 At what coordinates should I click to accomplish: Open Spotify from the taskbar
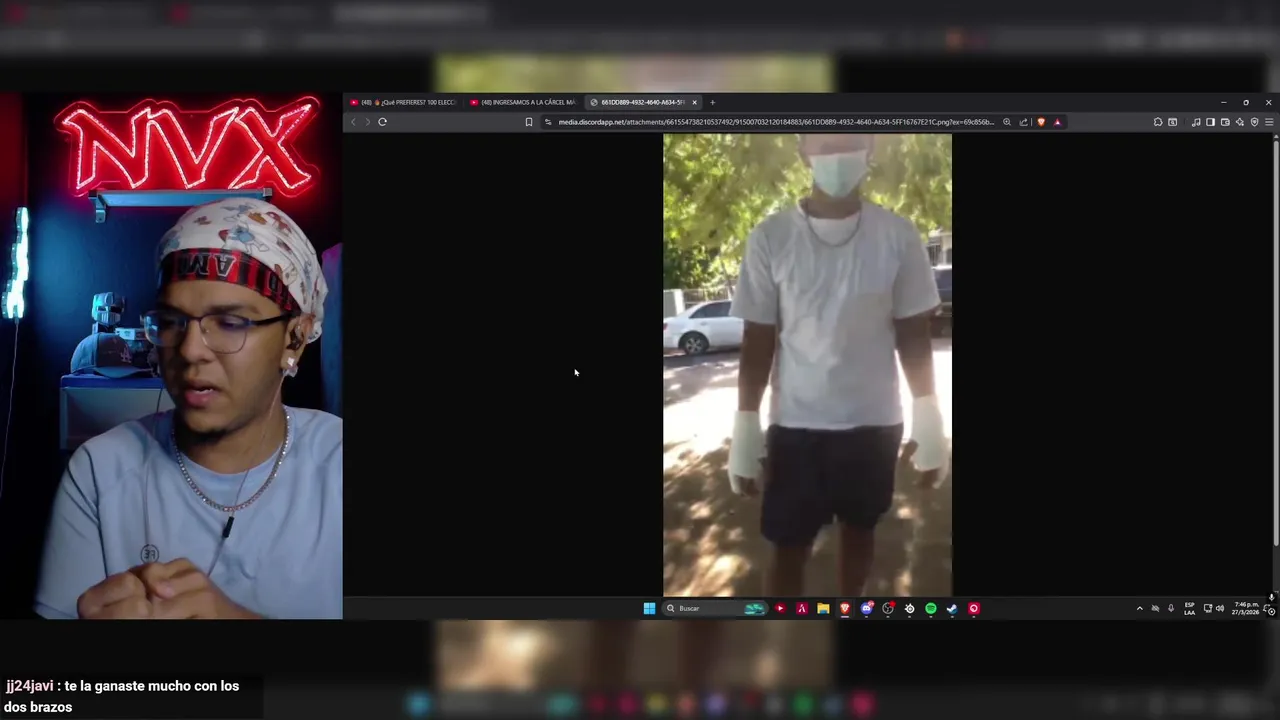tap(931, 608)
